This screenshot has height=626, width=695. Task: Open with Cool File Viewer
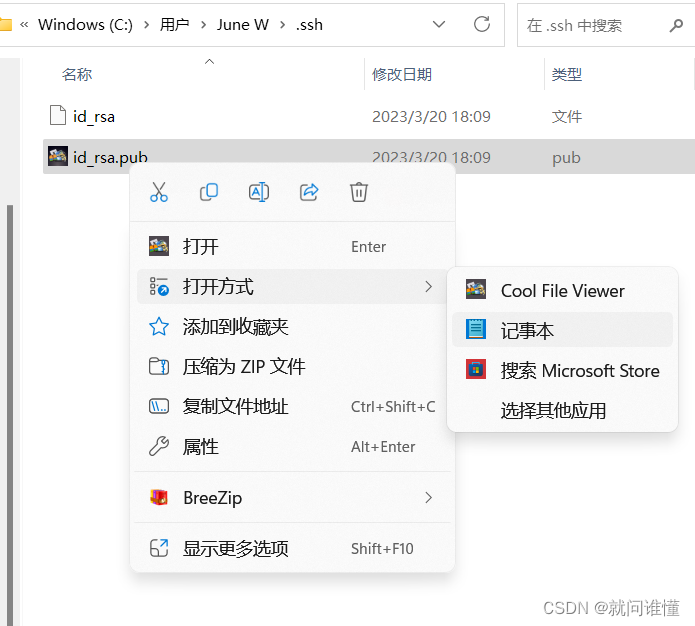(562, 290)
